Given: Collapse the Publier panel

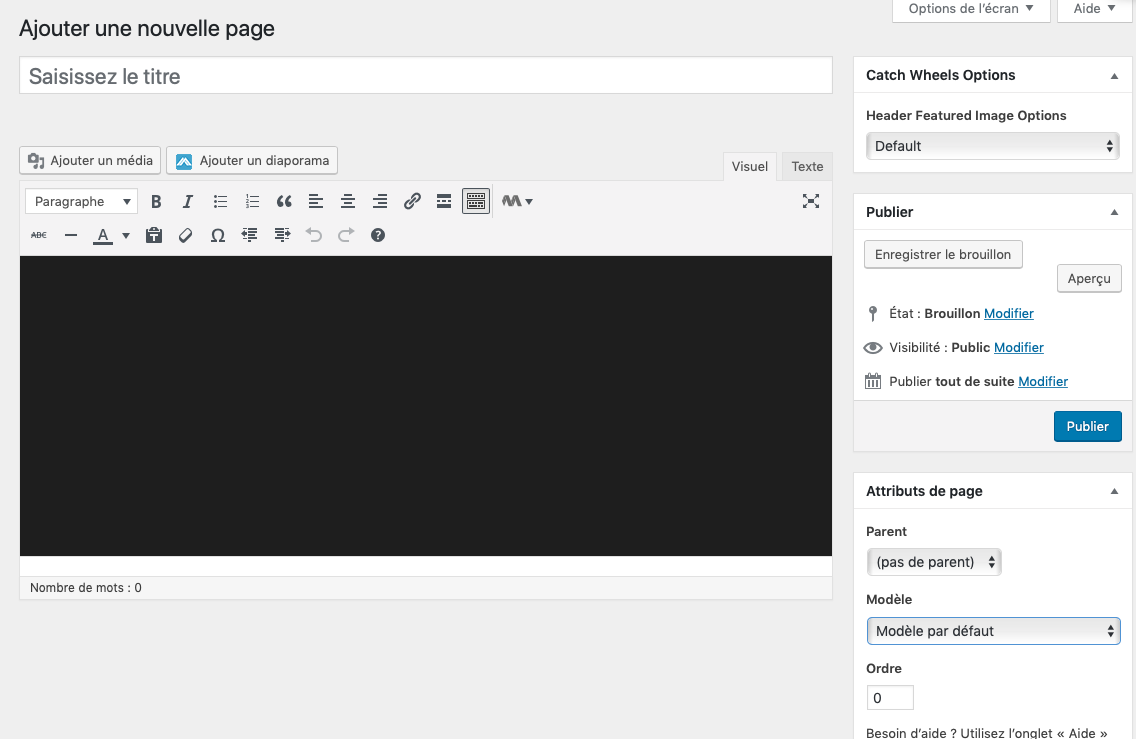Looking at the screenshot, I should tap(1114, 212).
